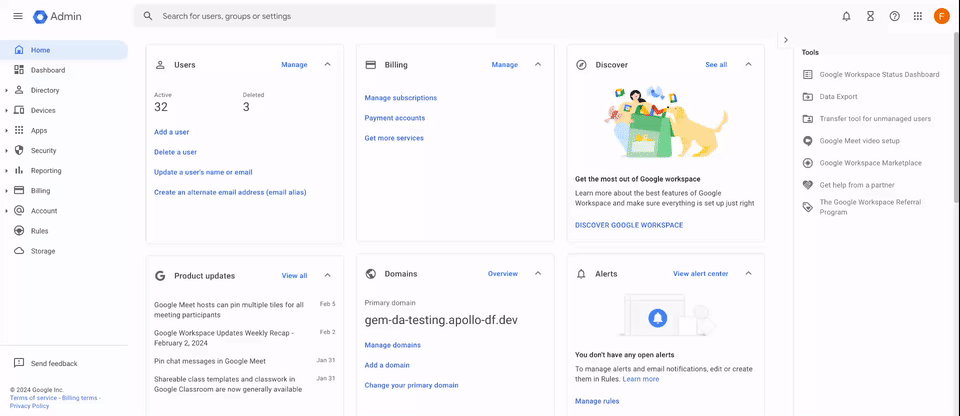The height and width of the screenshot is (416, 960).
Task: Collapse the Users card
Action: 327,64
